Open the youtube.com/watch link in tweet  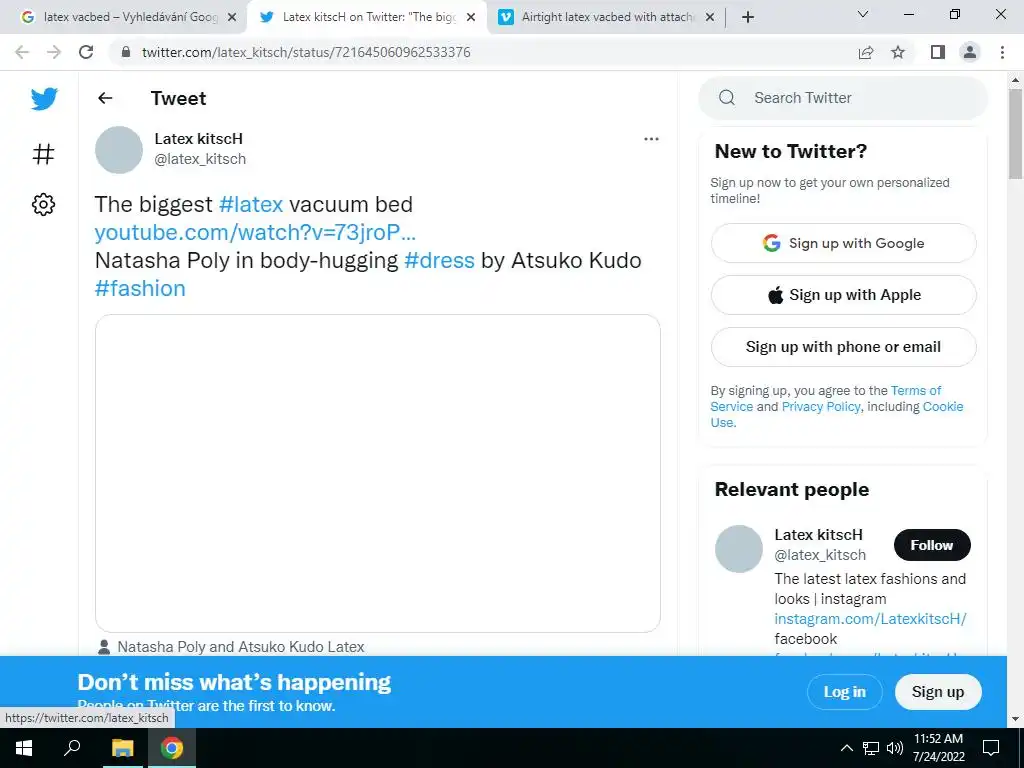click(255, 232)
